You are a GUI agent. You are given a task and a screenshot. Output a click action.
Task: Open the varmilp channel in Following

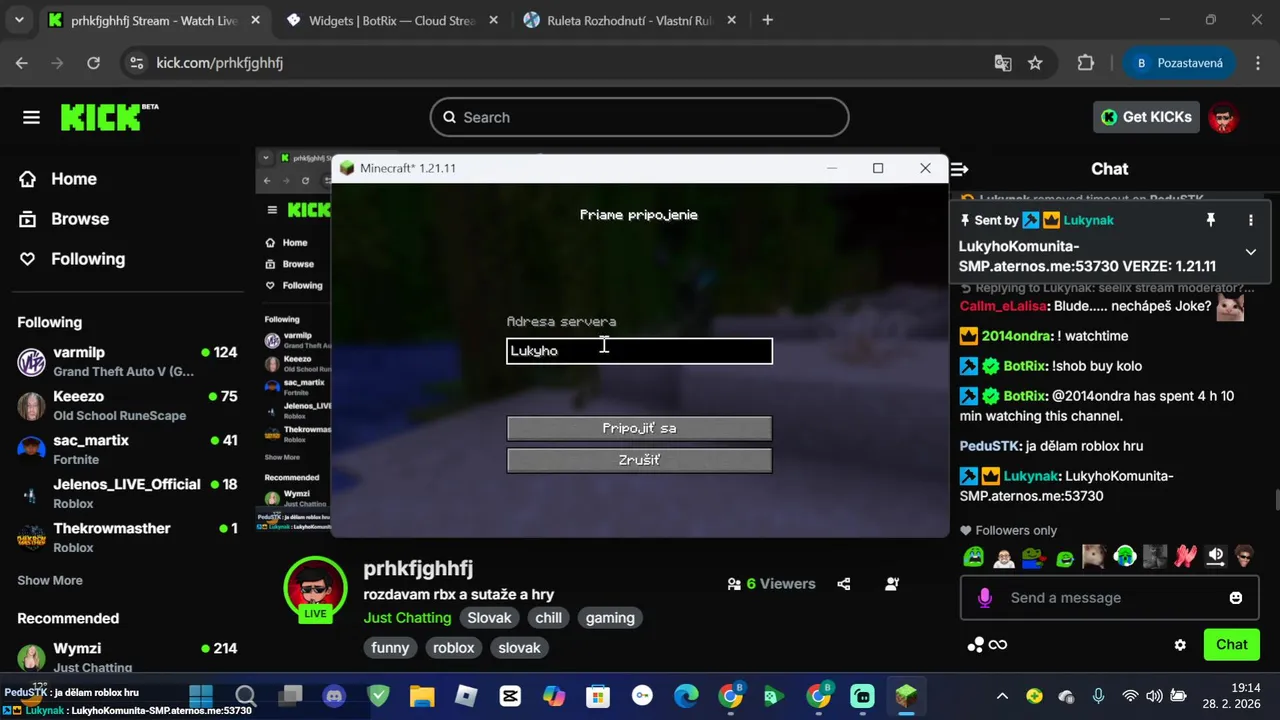tap(127, 361)
